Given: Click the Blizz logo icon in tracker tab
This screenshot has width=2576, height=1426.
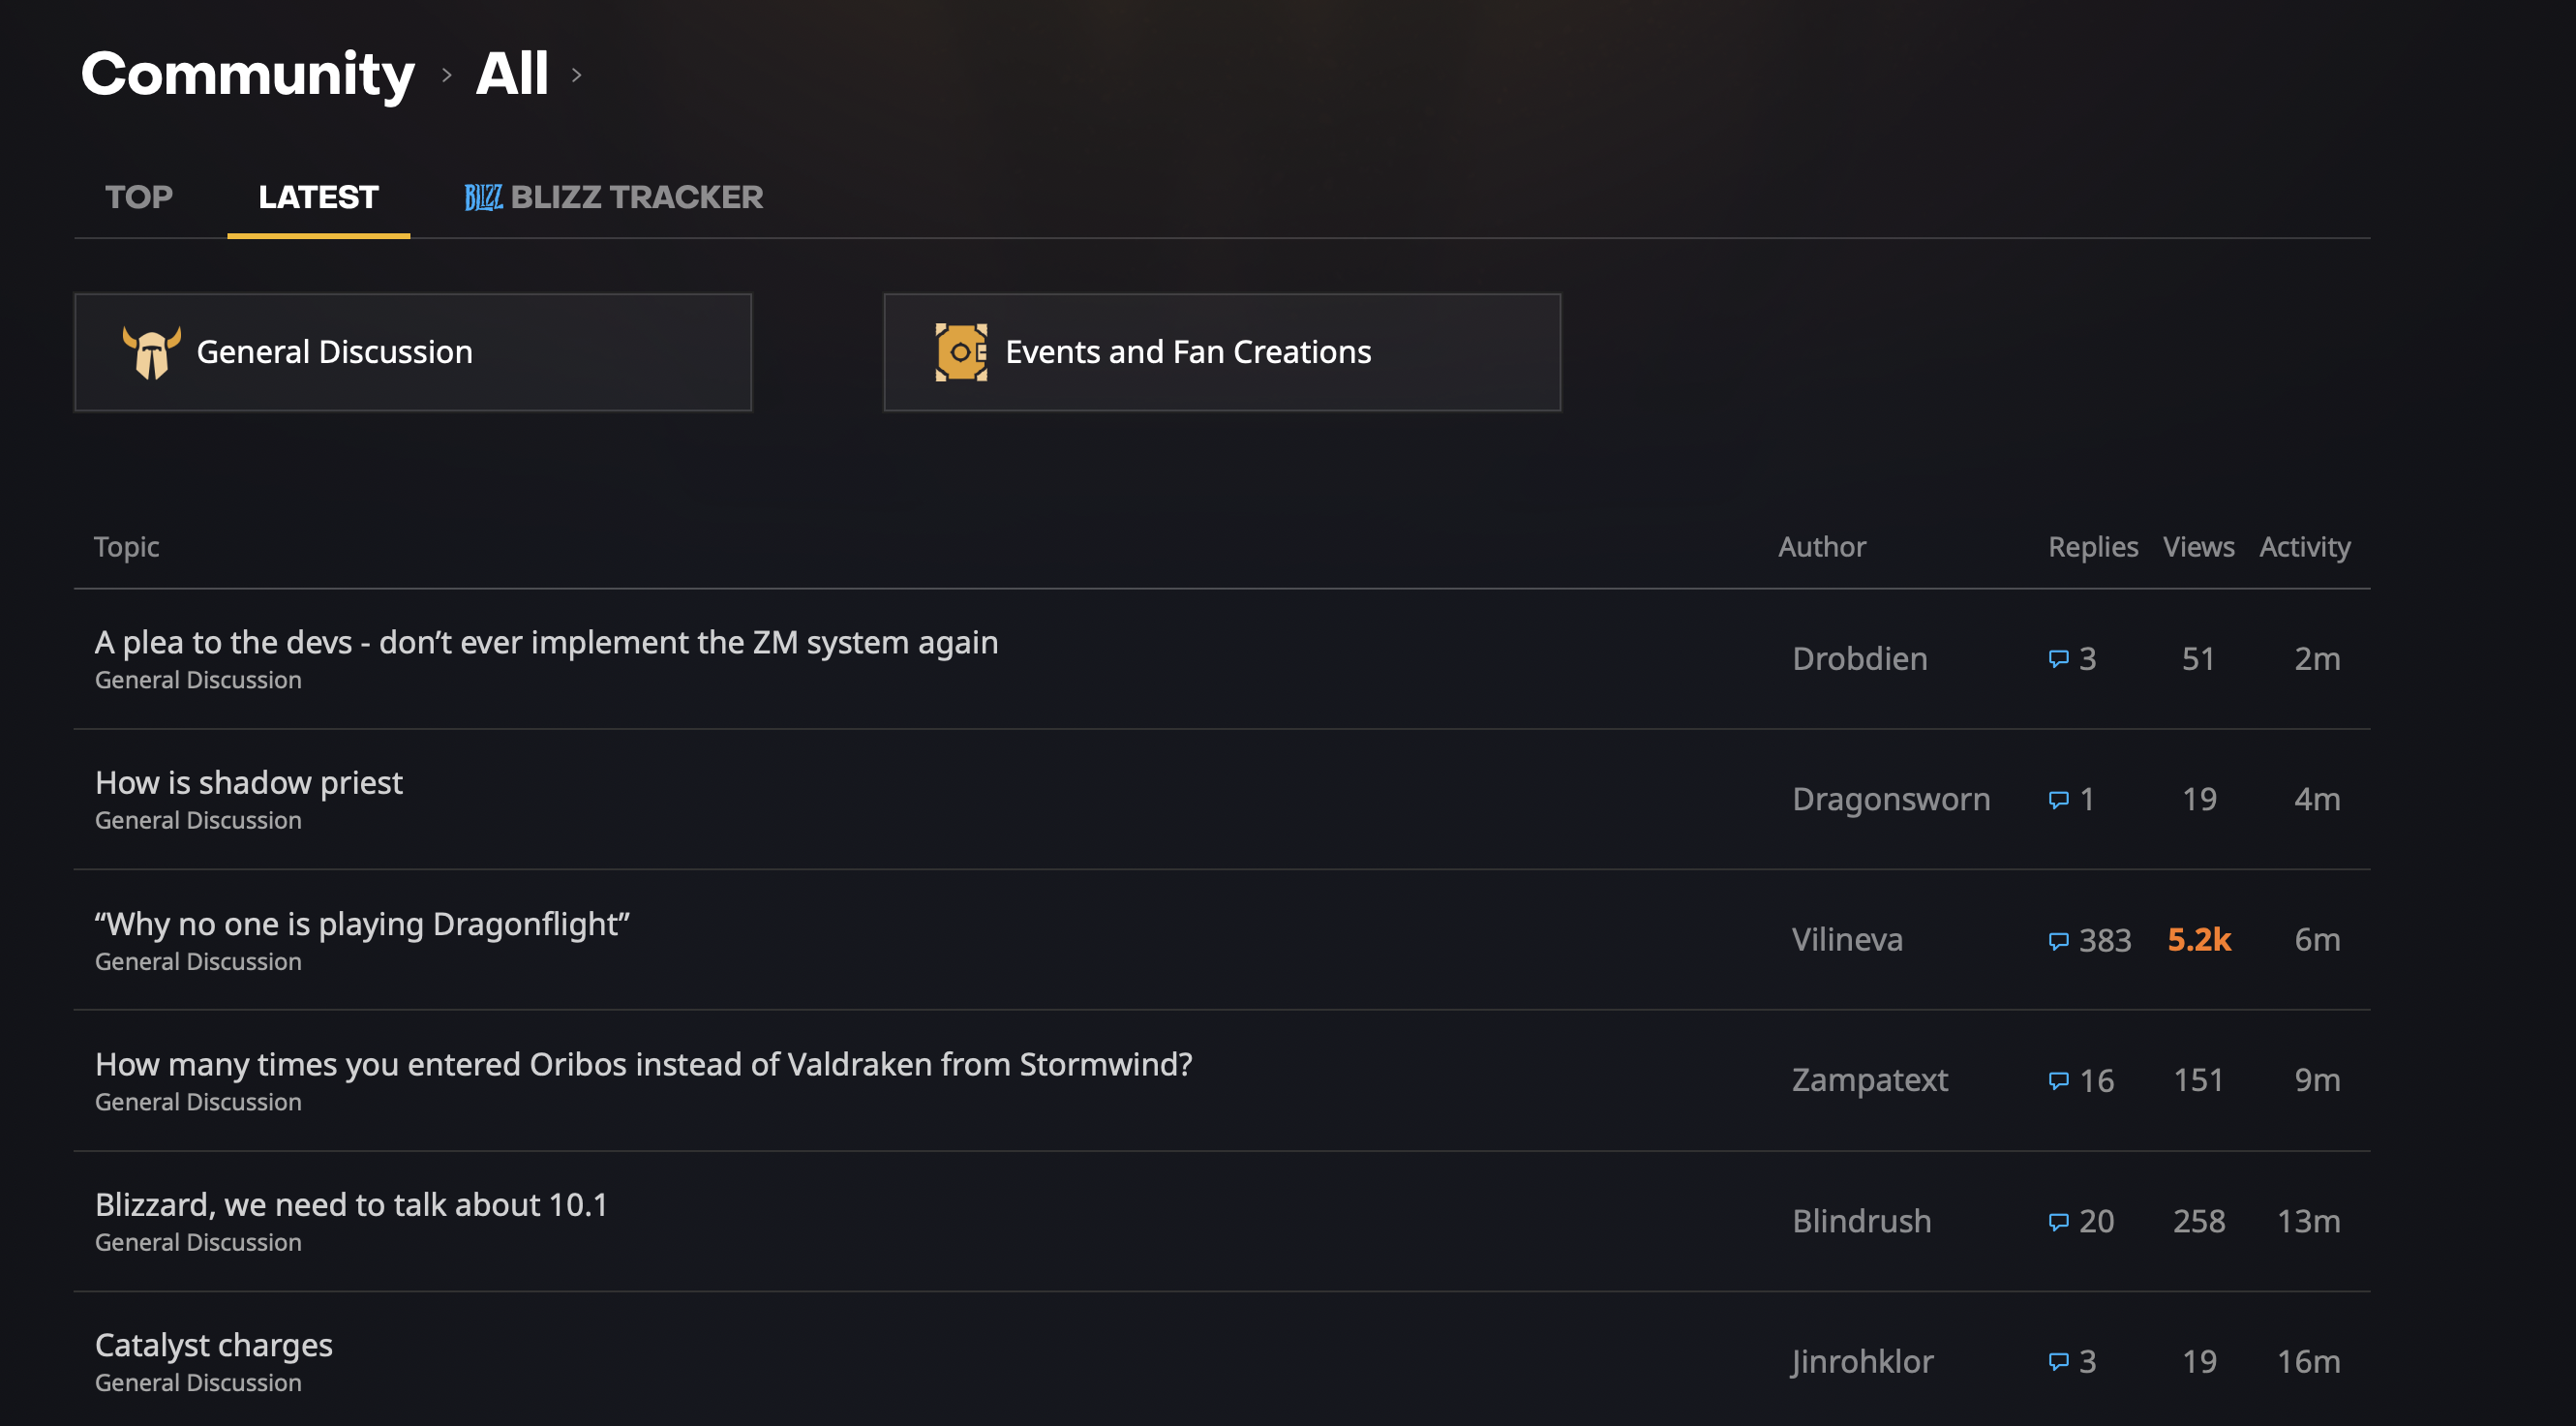Looking at the screenshot, I should (x=483, y=197).
